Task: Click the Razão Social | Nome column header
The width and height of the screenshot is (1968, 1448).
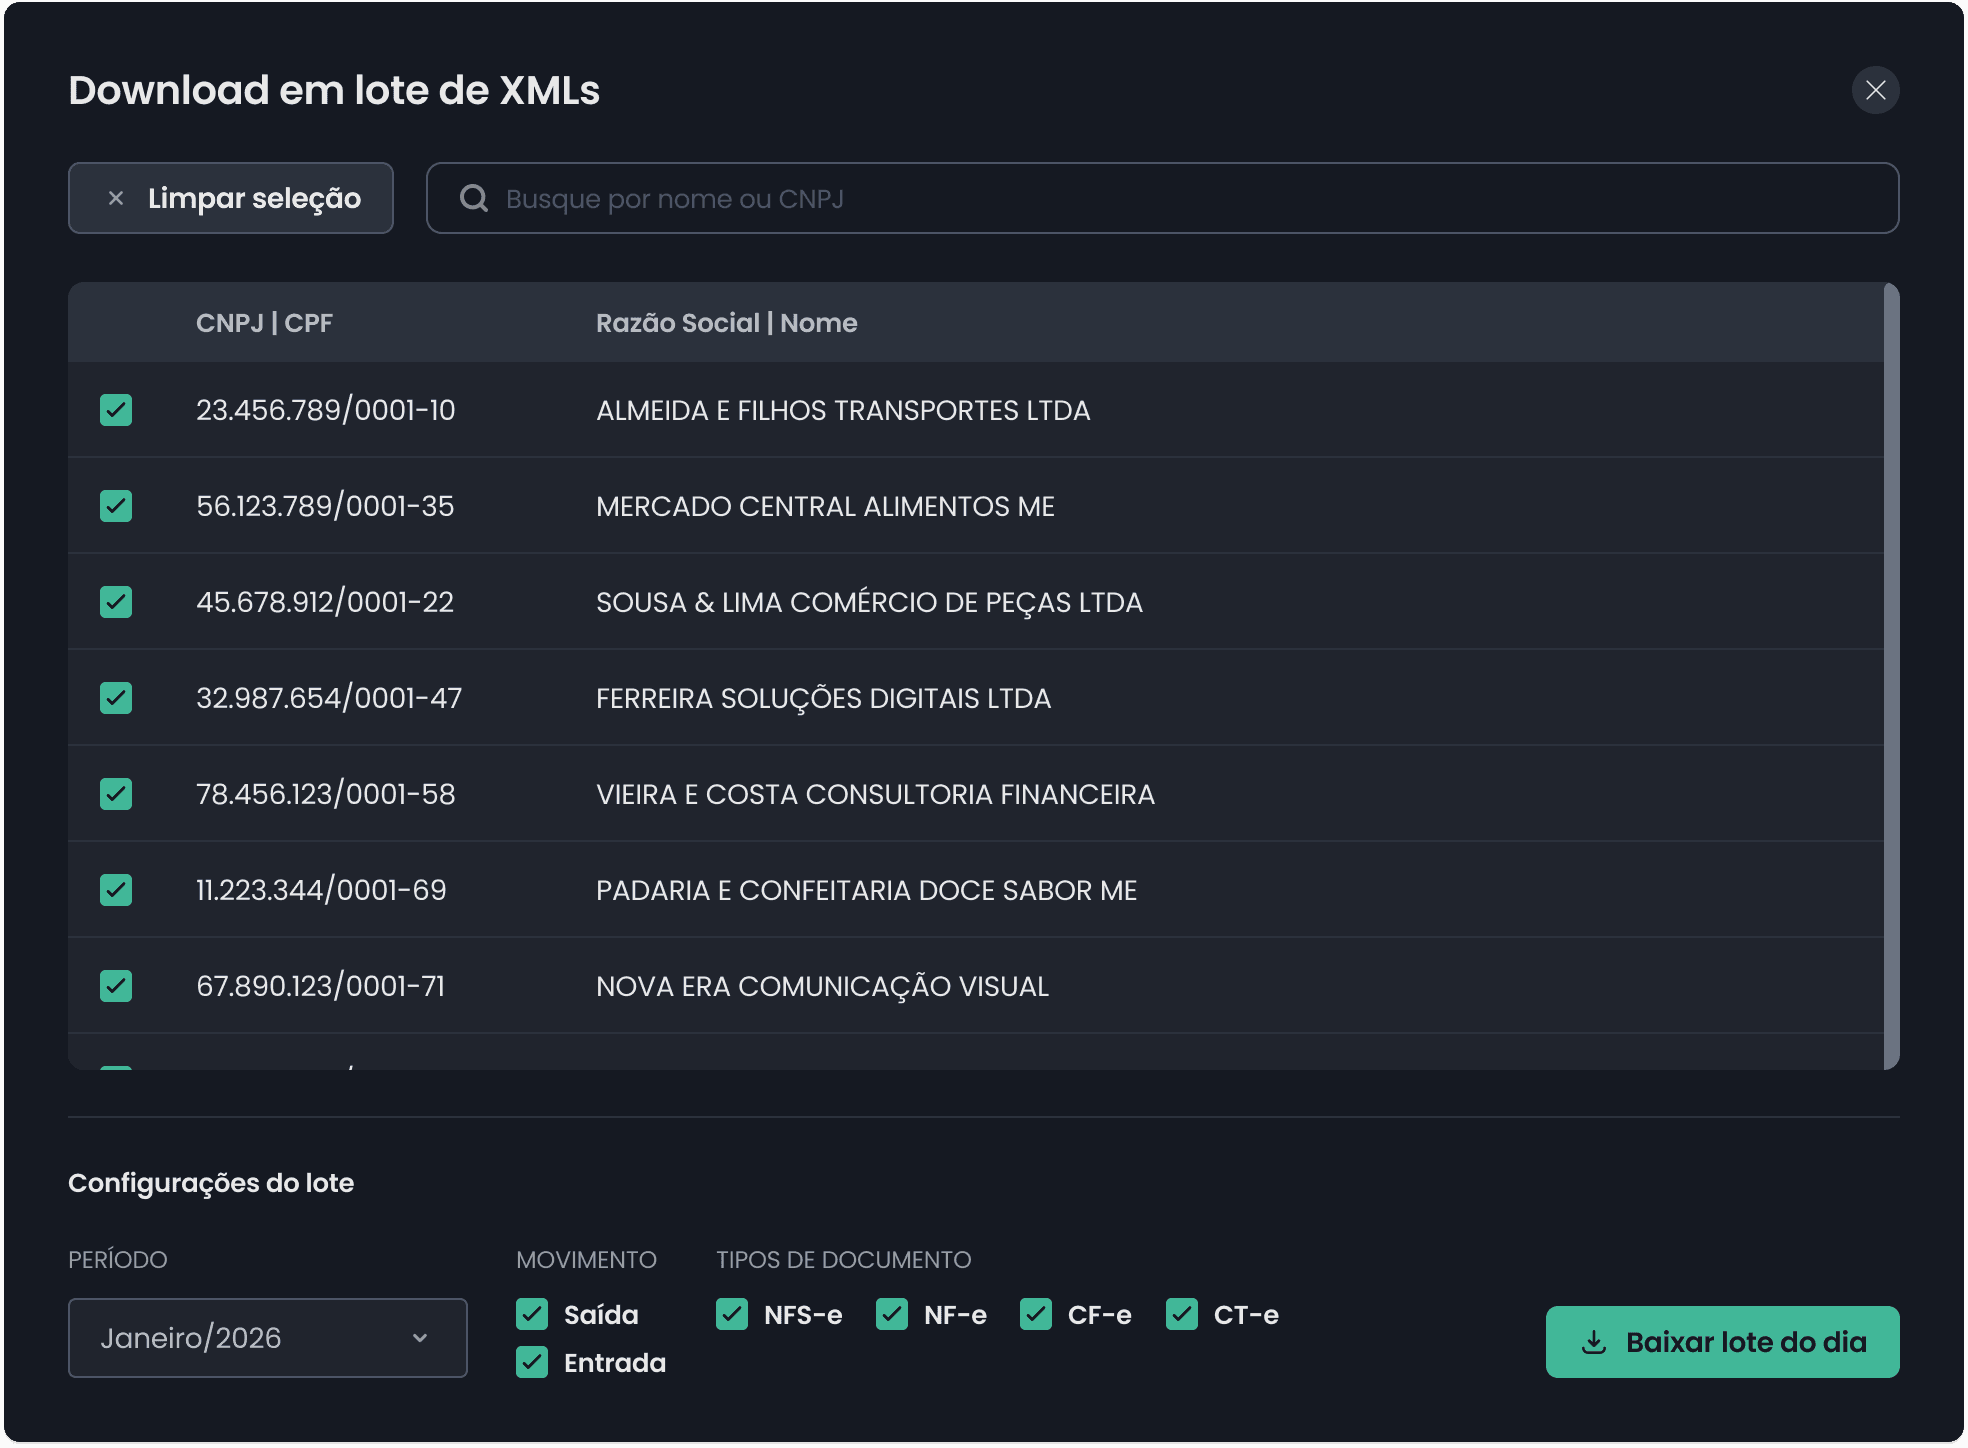Action: coord(726,323)
